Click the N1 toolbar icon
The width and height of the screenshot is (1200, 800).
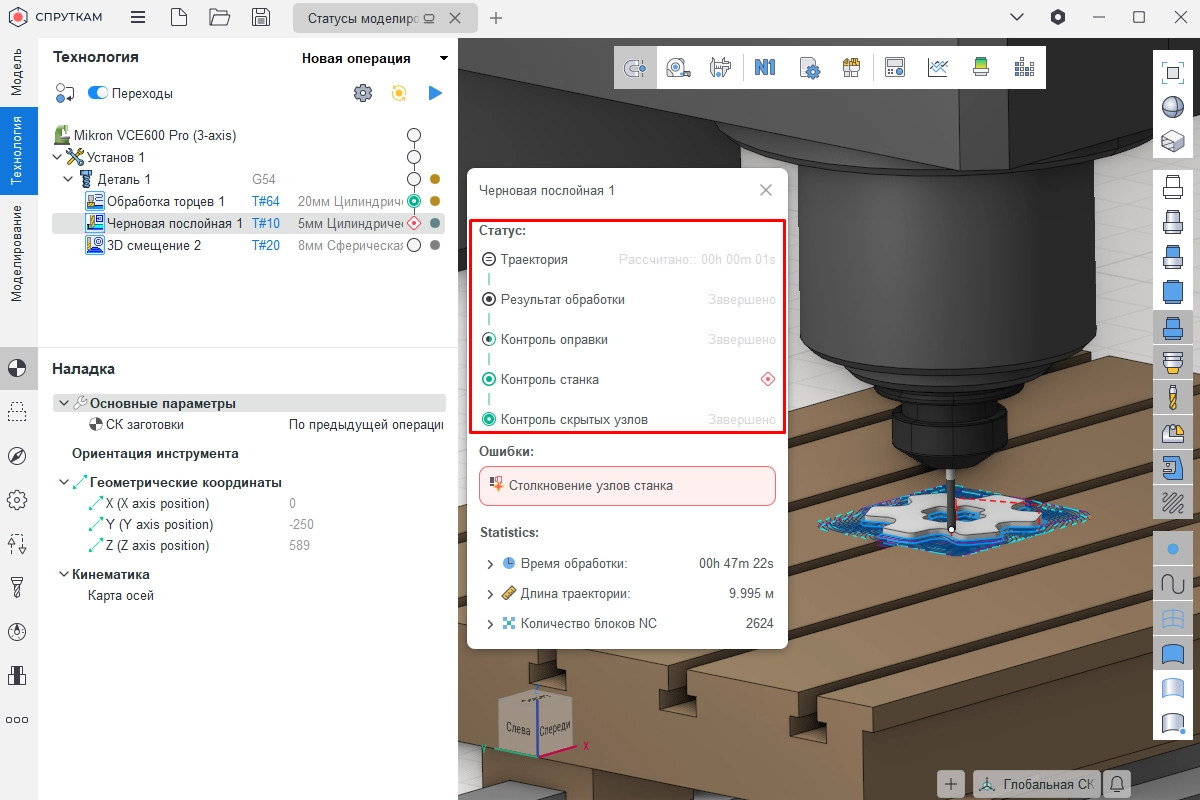point(765,68)
